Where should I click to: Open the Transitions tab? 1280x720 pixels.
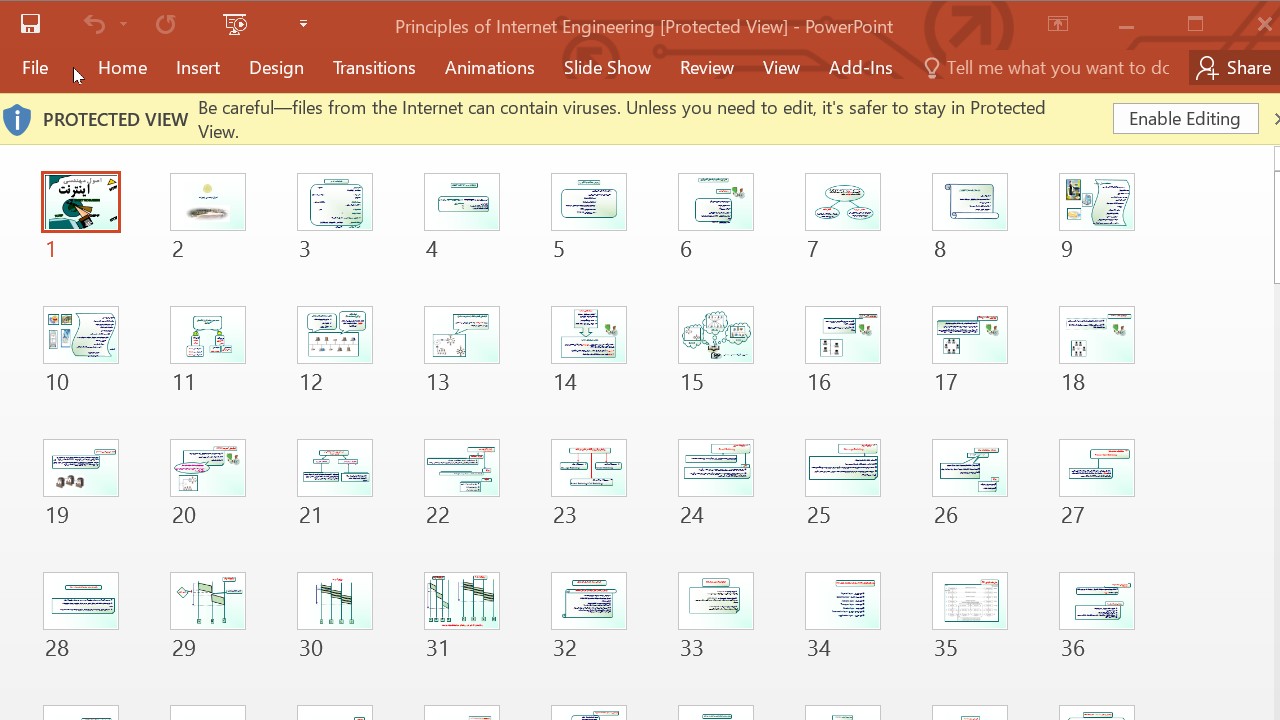374,68
